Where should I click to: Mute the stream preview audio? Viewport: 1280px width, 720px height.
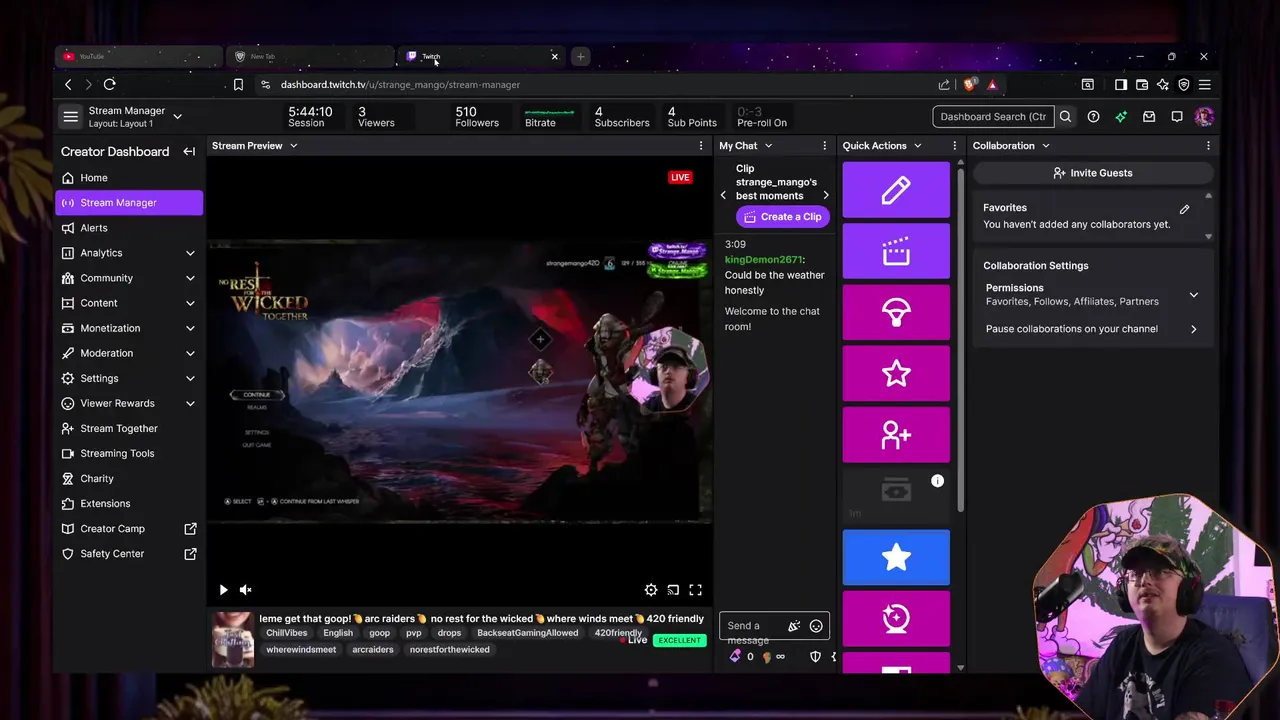click(246, 590)
